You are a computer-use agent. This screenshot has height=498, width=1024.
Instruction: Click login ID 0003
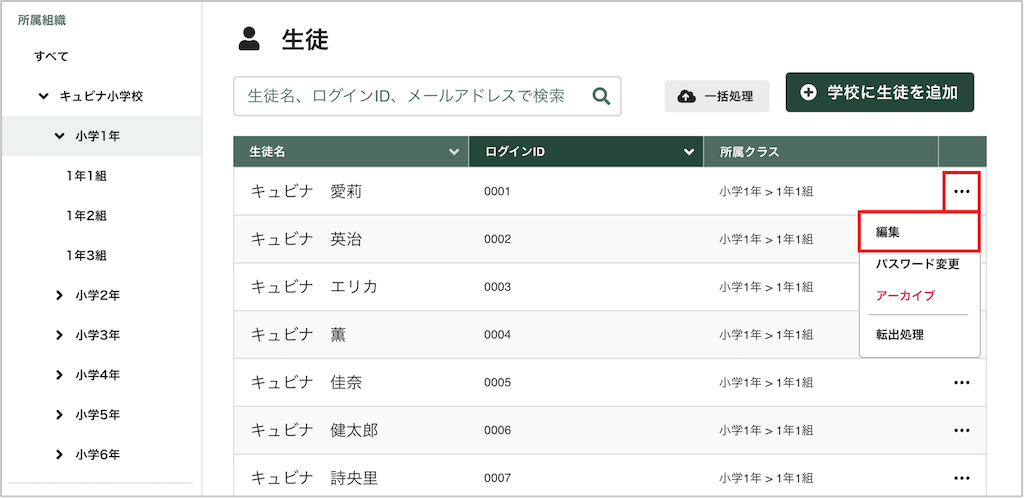point(497,287)
